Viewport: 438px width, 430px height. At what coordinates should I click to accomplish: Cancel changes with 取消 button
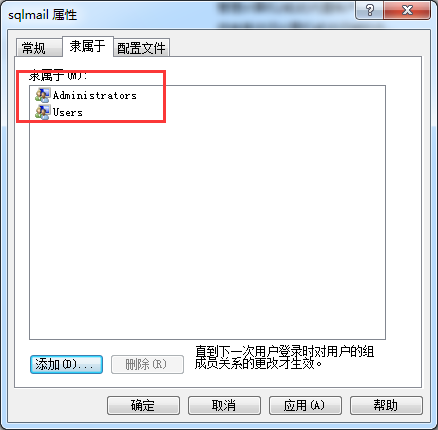point(224,405)
